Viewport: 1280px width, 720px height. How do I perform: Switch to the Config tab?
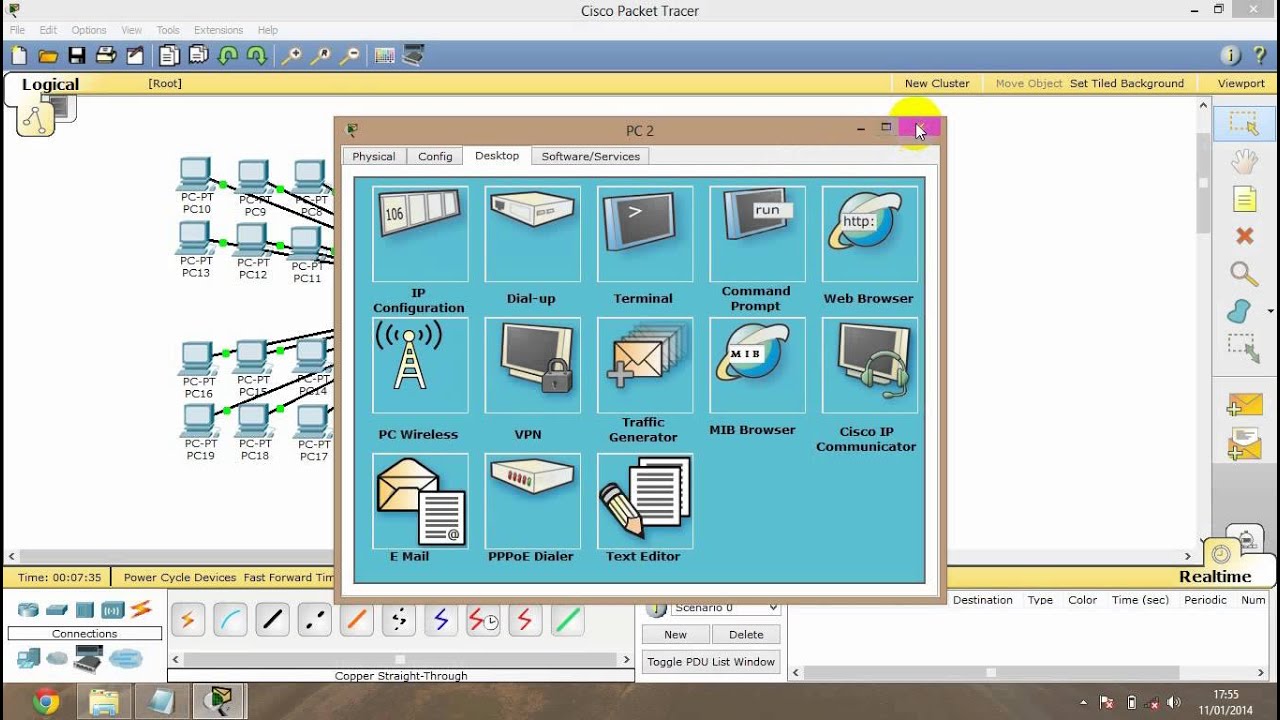pyautogui.click(x=435, y=156)
